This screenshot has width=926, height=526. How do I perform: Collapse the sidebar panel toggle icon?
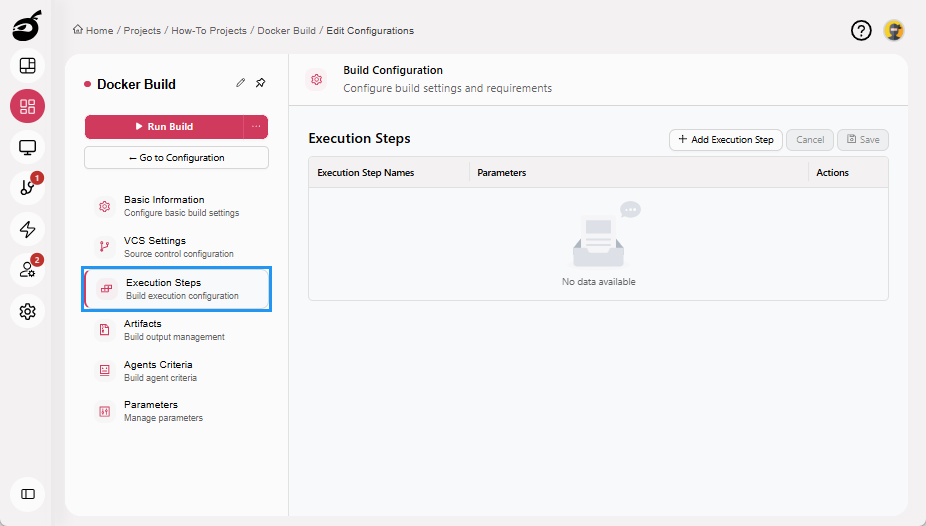(27, 494)
